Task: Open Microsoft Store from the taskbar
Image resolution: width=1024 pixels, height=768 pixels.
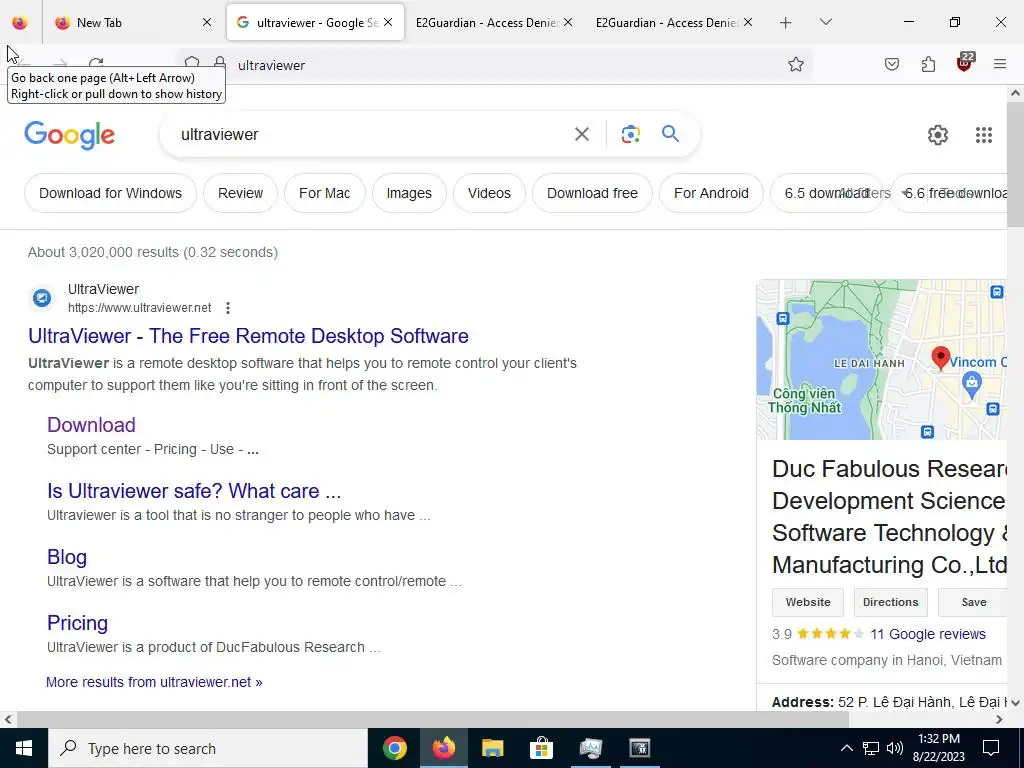Action: click(x=541, y=748)
